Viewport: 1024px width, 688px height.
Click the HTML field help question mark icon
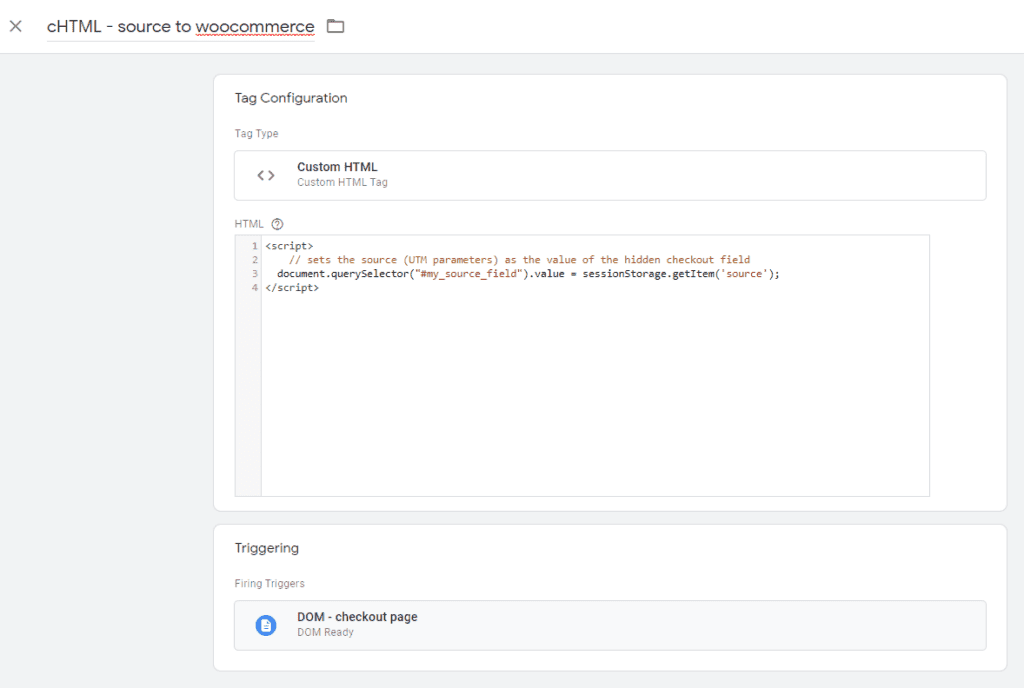tap(278, 224)
